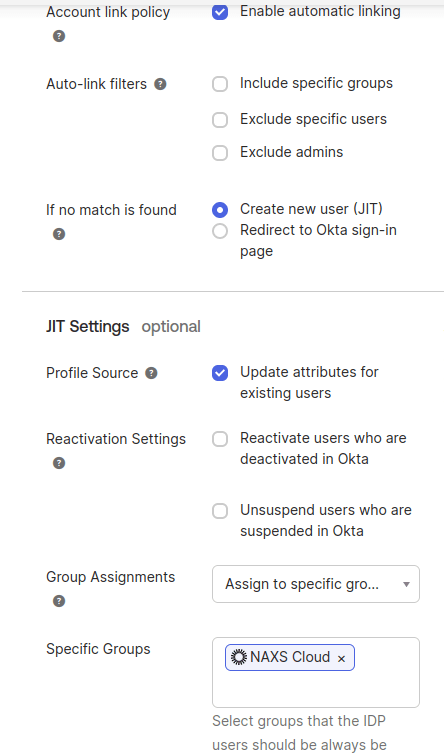Show help icon next to Auto-link filters
Image resolution: width=444 pixels, height=753 pixels.
click(x=160, y=84)
